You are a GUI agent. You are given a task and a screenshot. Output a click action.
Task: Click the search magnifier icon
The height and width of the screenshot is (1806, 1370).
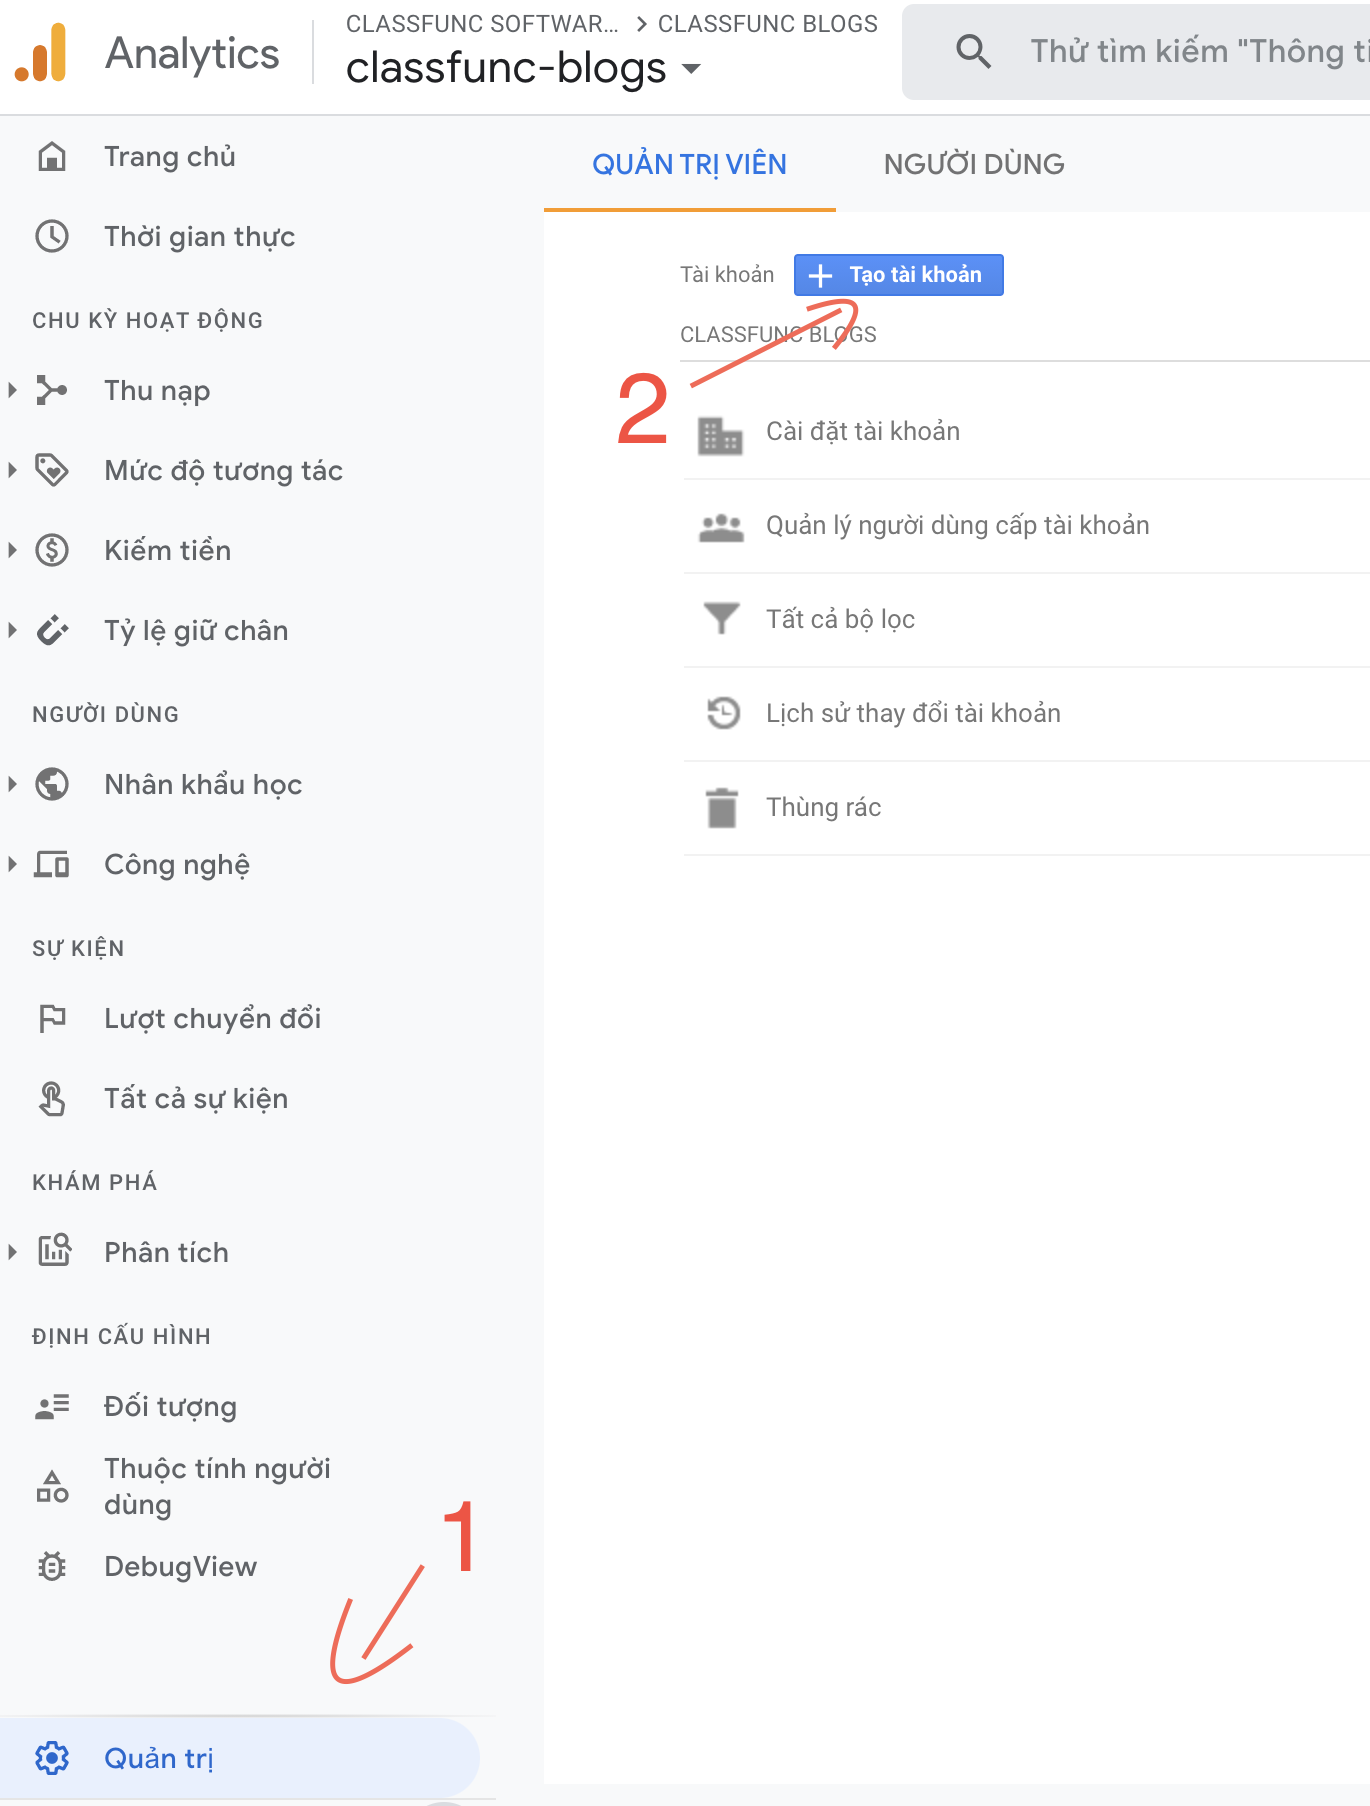tap(973, 51)
